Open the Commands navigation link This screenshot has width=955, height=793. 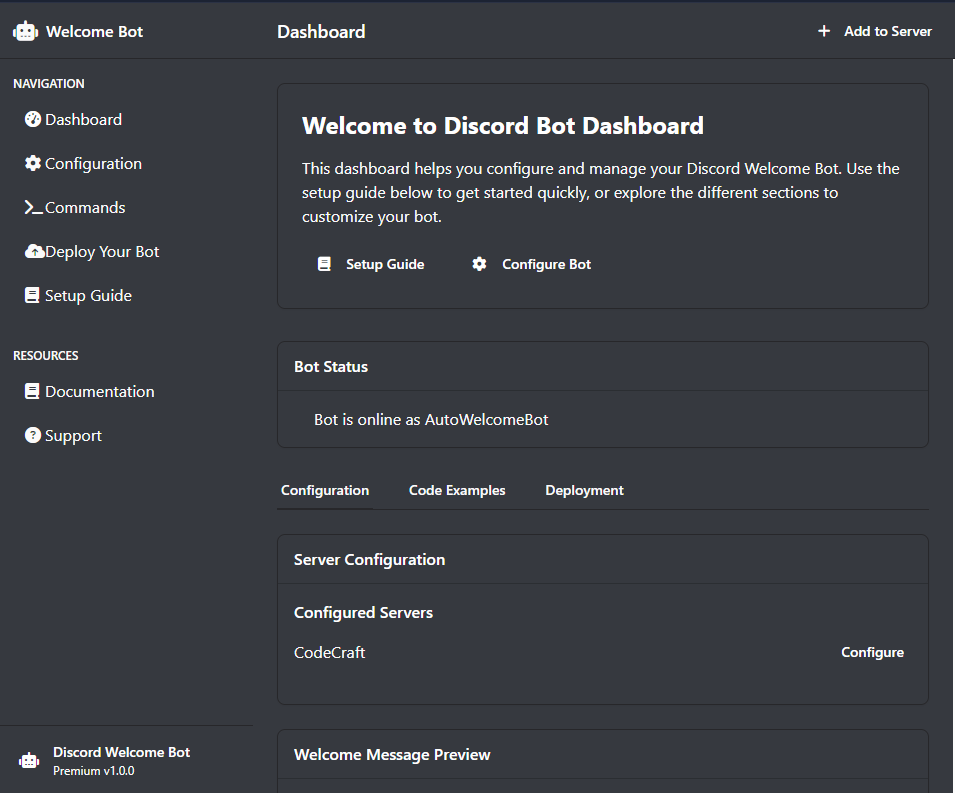click(85, 208)
